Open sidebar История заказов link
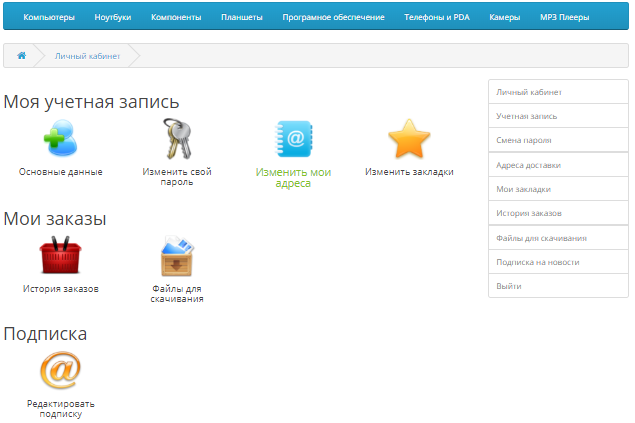The width and height of the screenshot is (635, 423). pyautogui.click(x=528, y=213)
